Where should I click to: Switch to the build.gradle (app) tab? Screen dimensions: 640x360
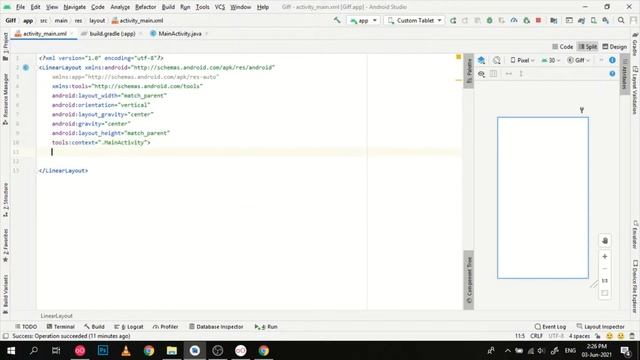point(112,33)
